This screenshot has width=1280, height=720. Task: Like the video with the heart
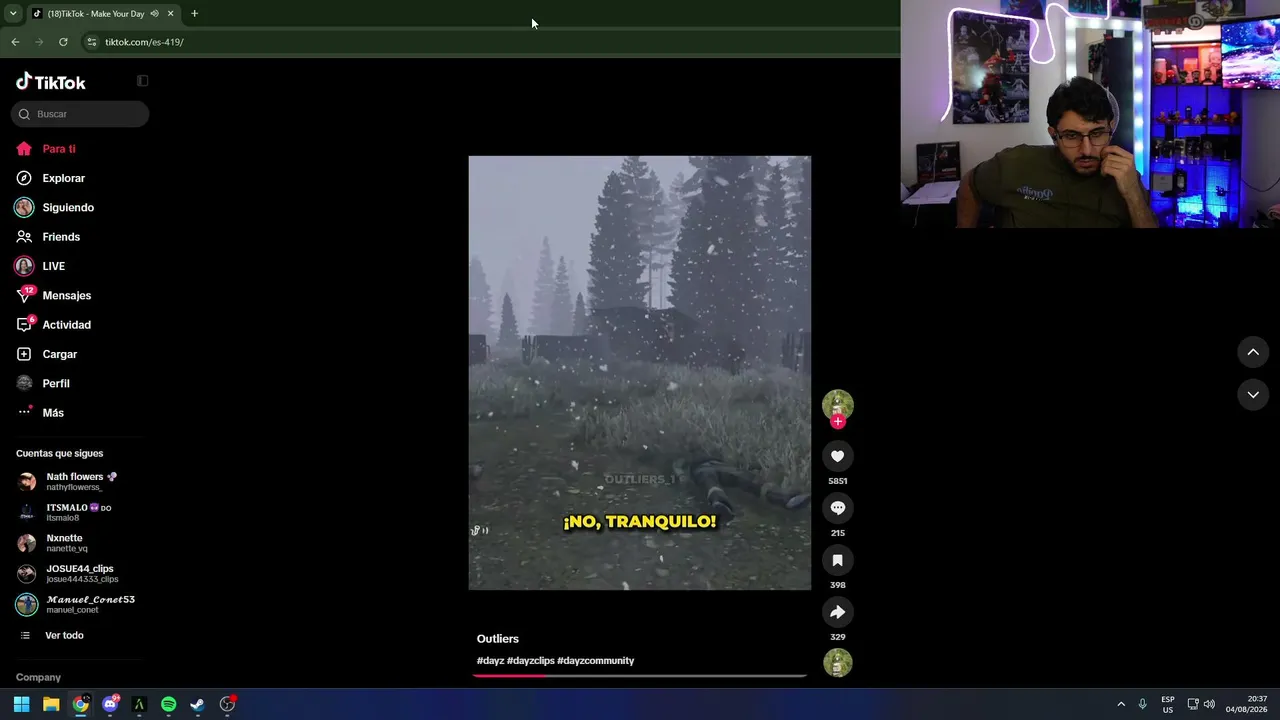click(x=838, y=456)
